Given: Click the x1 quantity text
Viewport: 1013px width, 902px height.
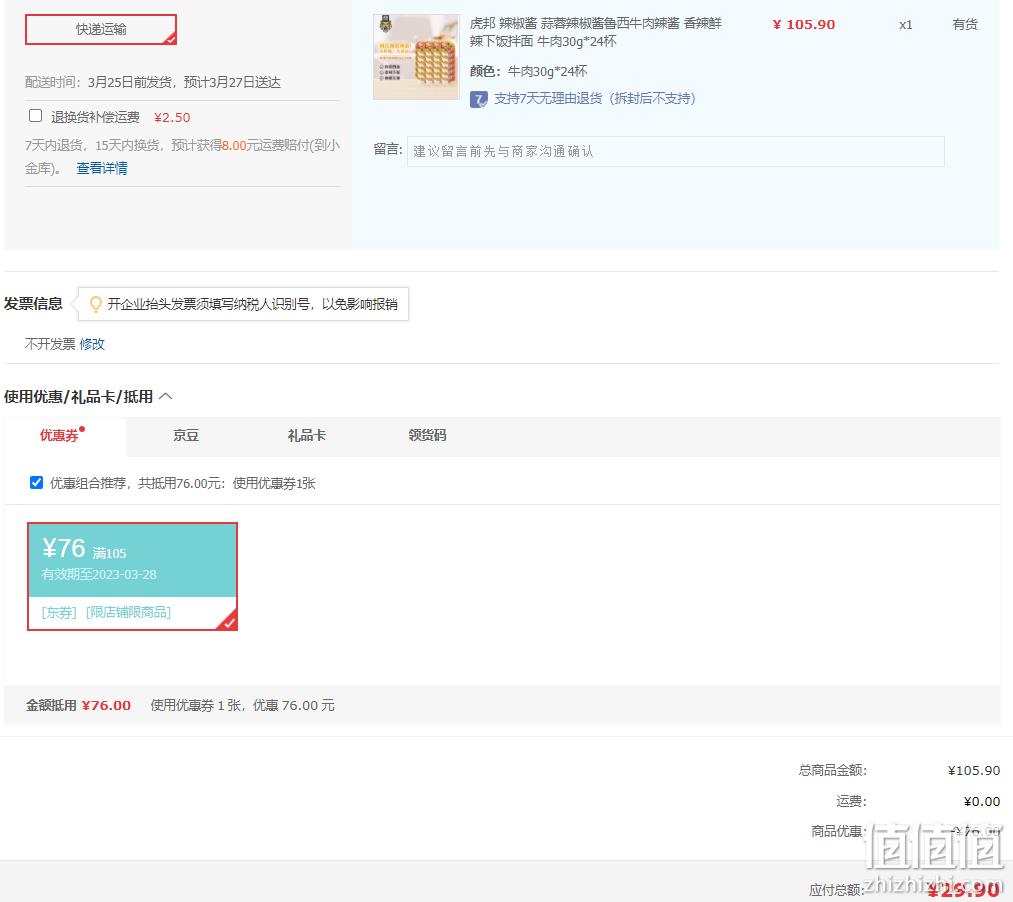Looking at the screenshot, I should [906, 25].
